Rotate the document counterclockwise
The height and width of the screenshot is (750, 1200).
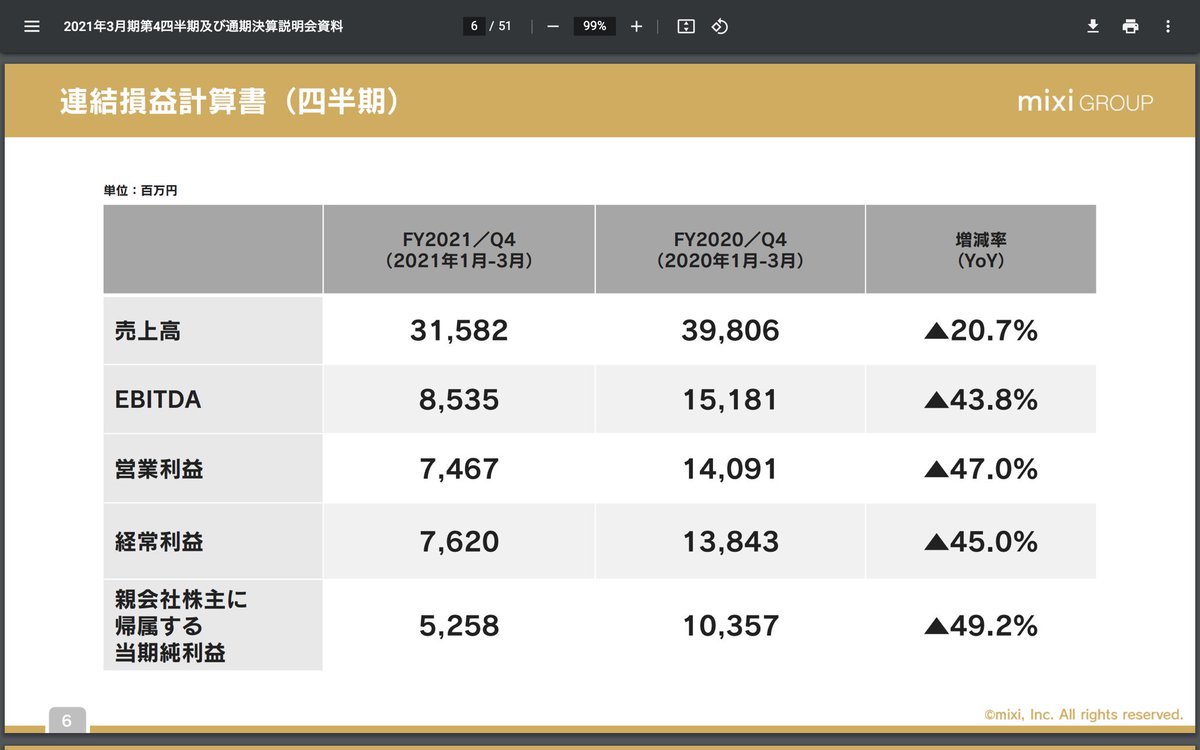(719, 26)
